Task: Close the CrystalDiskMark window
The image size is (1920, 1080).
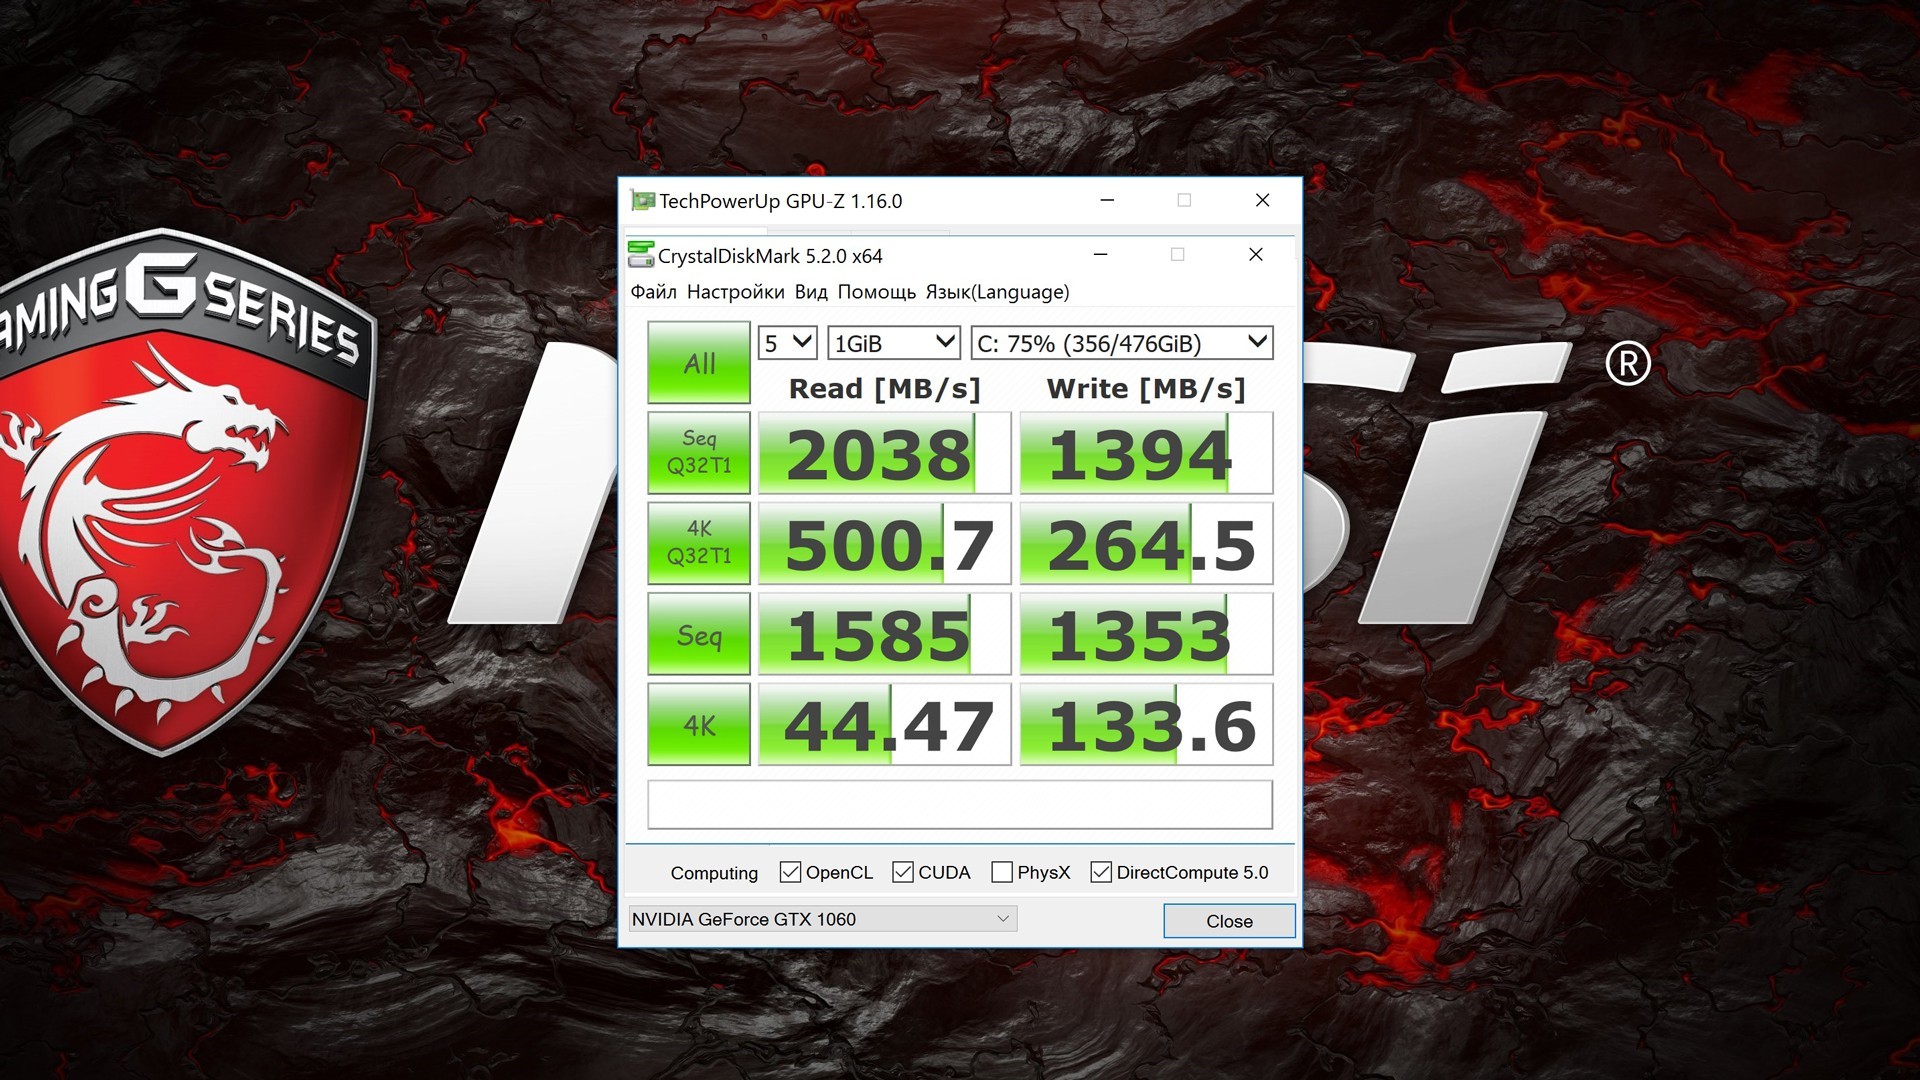Action: point(1256,255)
